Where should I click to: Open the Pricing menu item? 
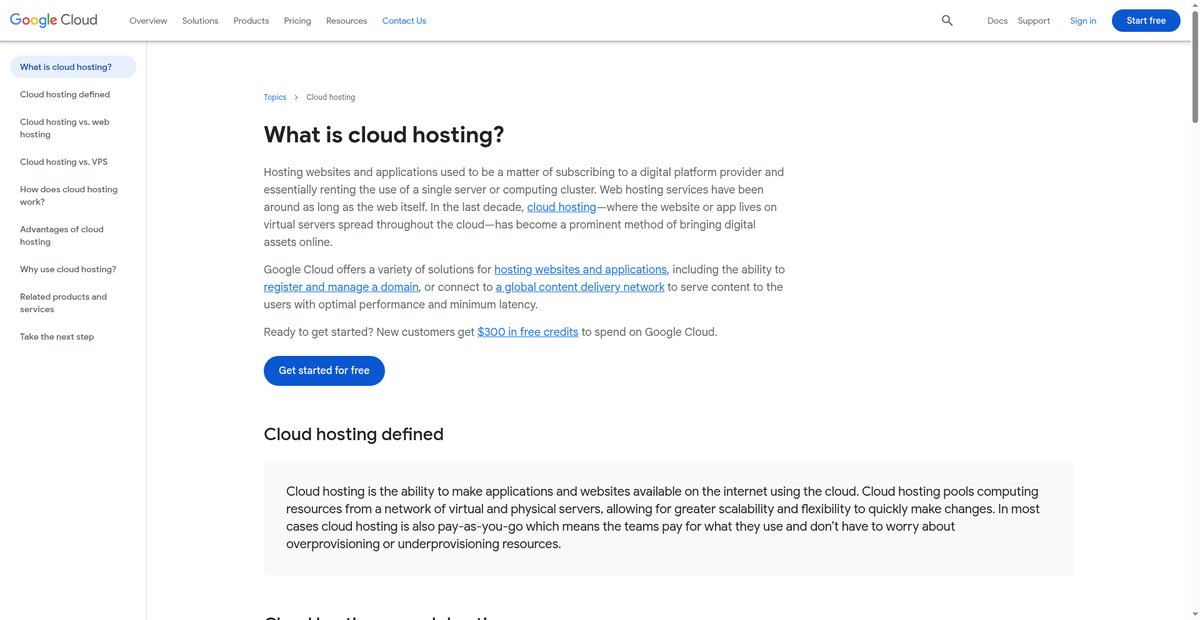297,20
